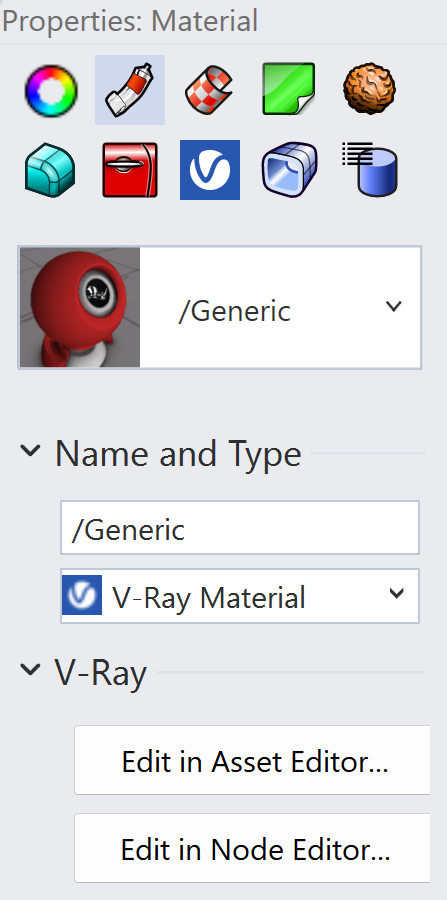The image size is (447, 900).
Task: Click the Properties: Material panel title
Action: point(130,21)
